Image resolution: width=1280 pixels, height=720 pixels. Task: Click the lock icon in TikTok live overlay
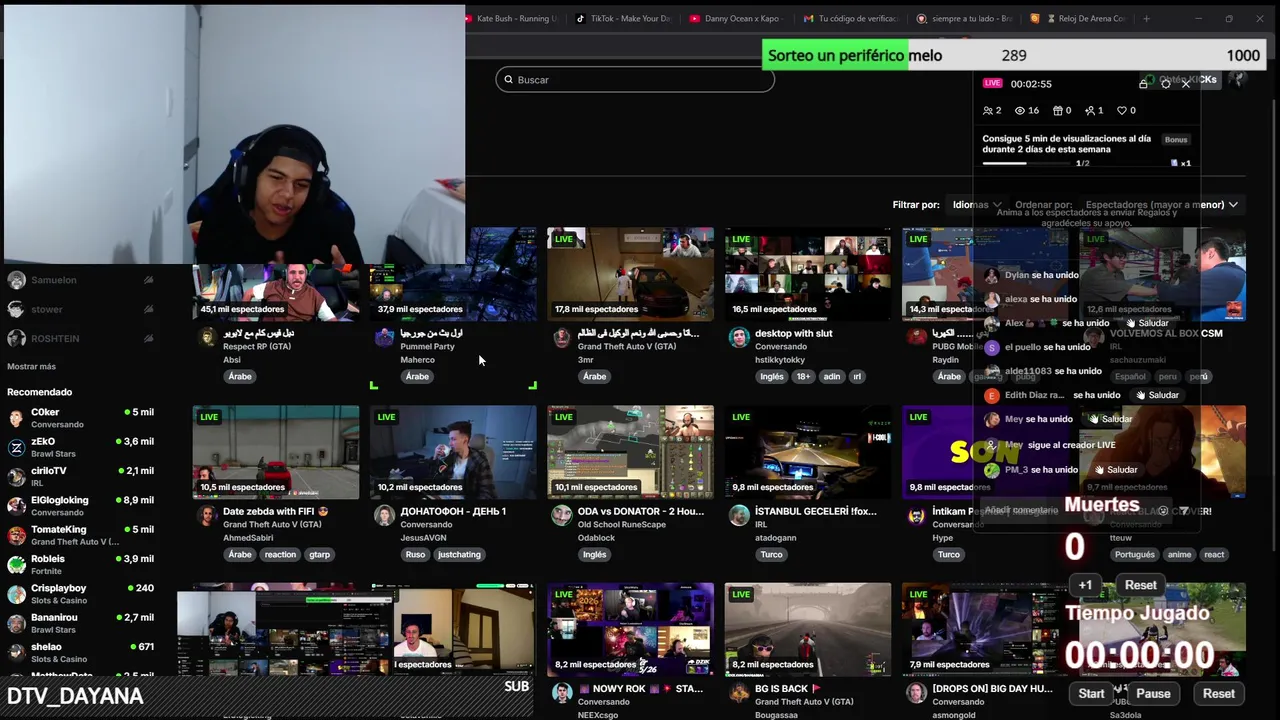[1143, 84]
